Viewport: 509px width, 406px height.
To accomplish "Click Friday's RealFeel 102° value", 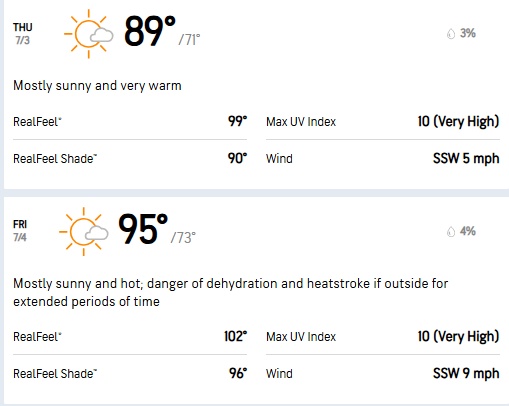I will [235, 336].
